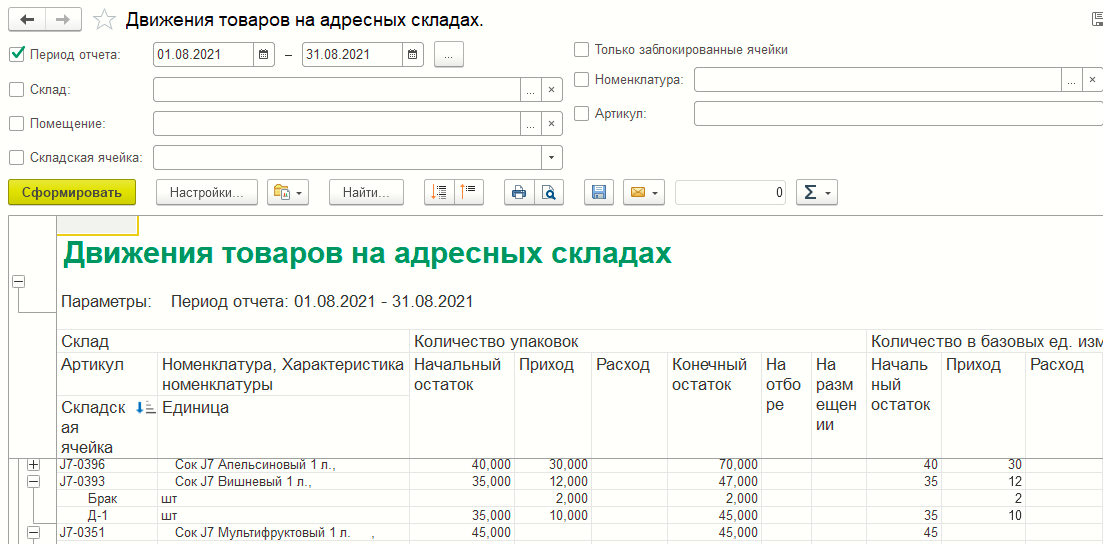Open calendar for report start date

264,55
